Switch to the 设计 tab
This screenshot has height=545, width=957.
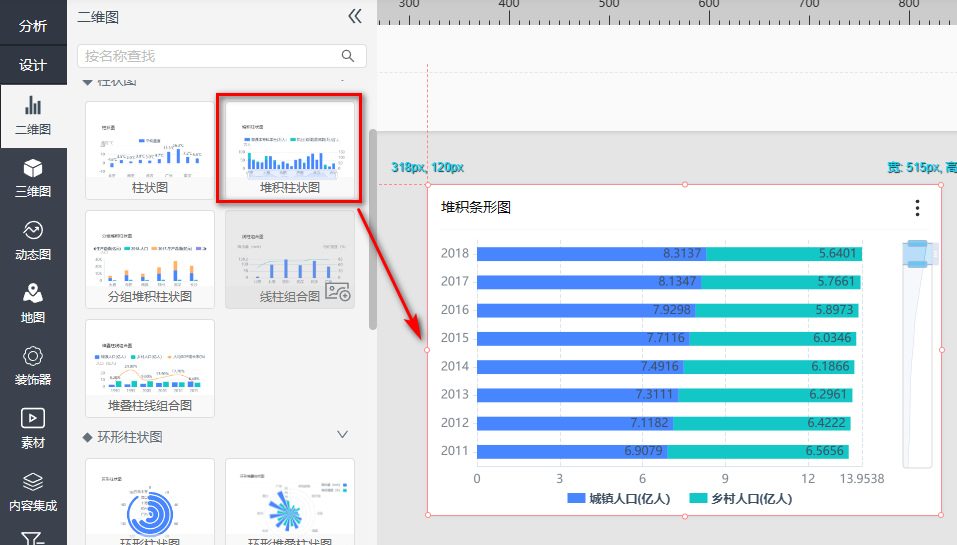[x=33, y=65]
